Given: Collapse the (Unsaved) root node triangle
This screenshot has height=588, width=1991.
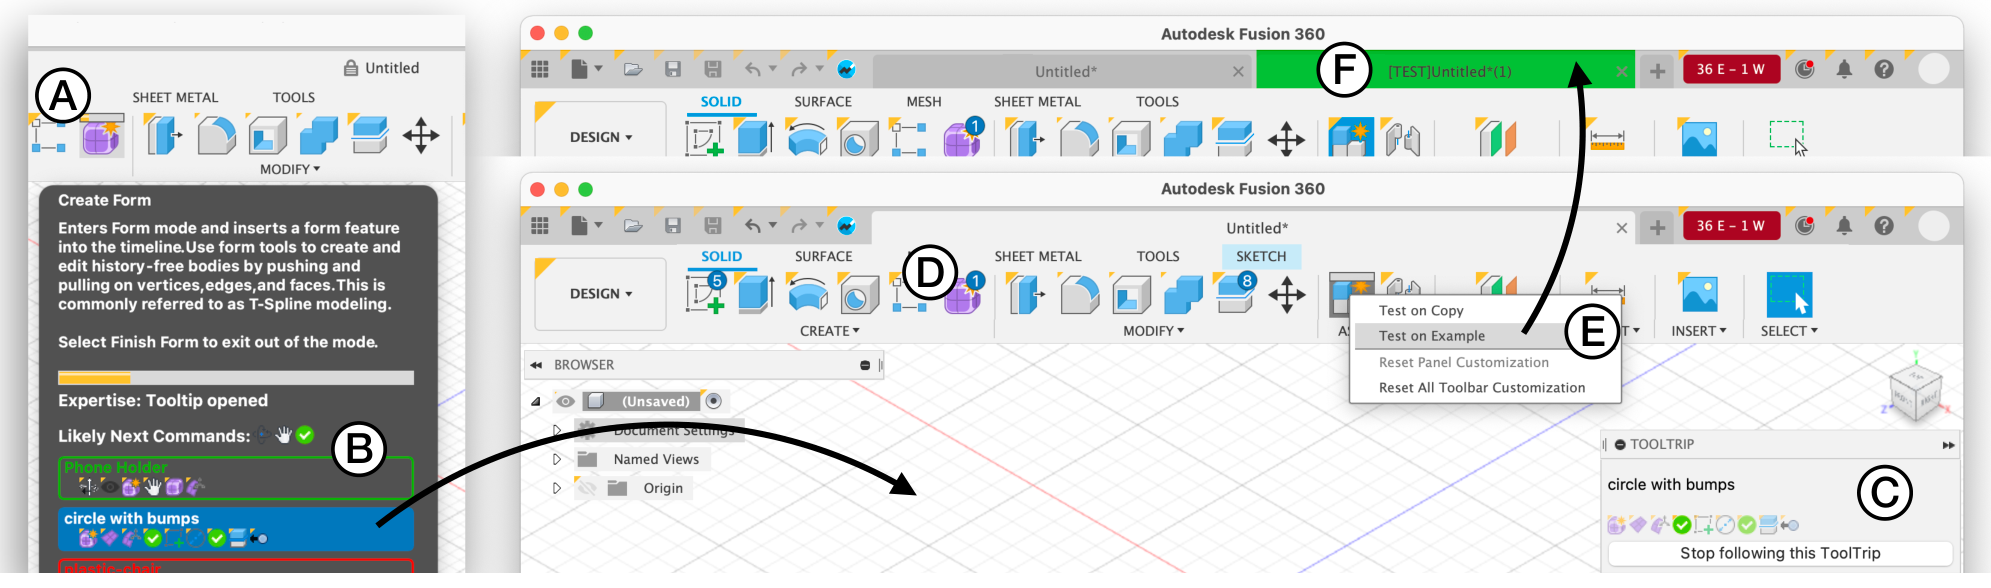Looking at the screenshot, I should (536, 401).
